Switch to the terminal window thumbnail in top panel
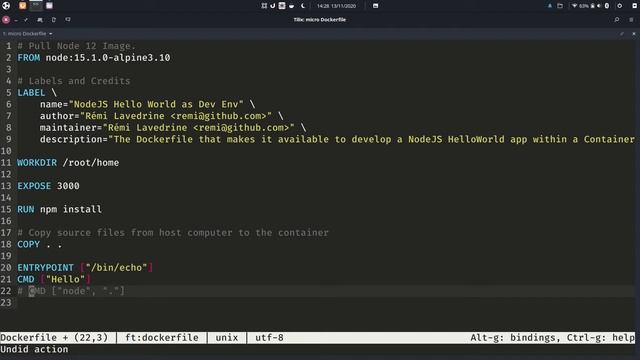Screen dimensions: 640x360 [x=36, y=5]
